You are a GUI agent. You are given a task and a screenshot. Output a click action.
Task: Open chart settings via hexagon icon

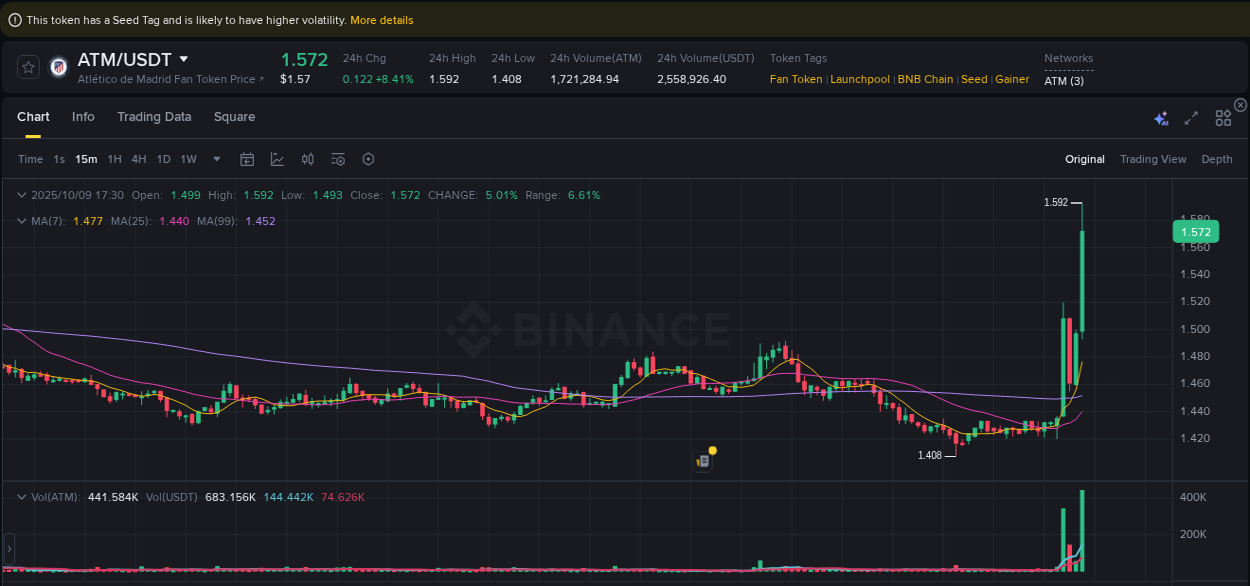pos(367,159)
